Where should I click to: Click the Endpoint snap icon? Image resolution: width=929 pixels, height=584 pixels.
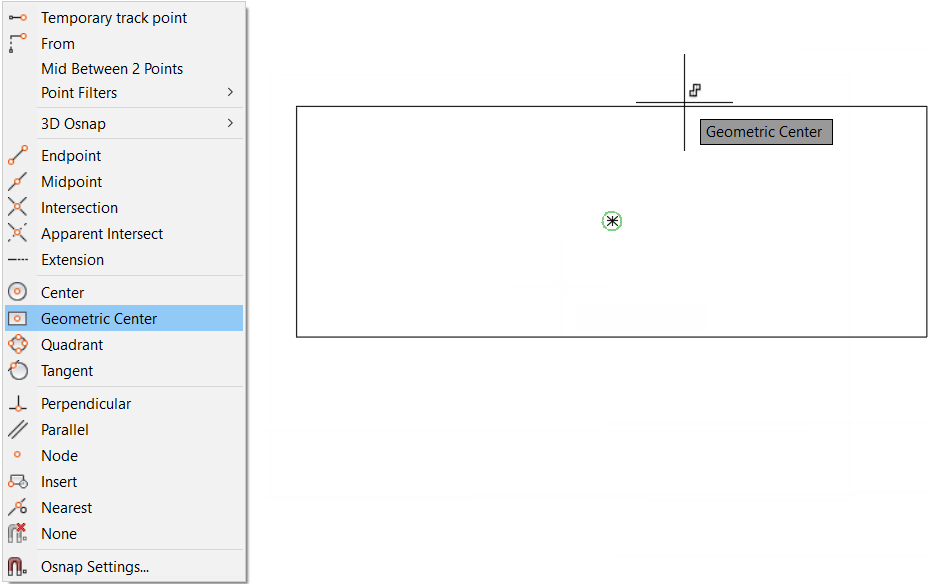[18, 155]
